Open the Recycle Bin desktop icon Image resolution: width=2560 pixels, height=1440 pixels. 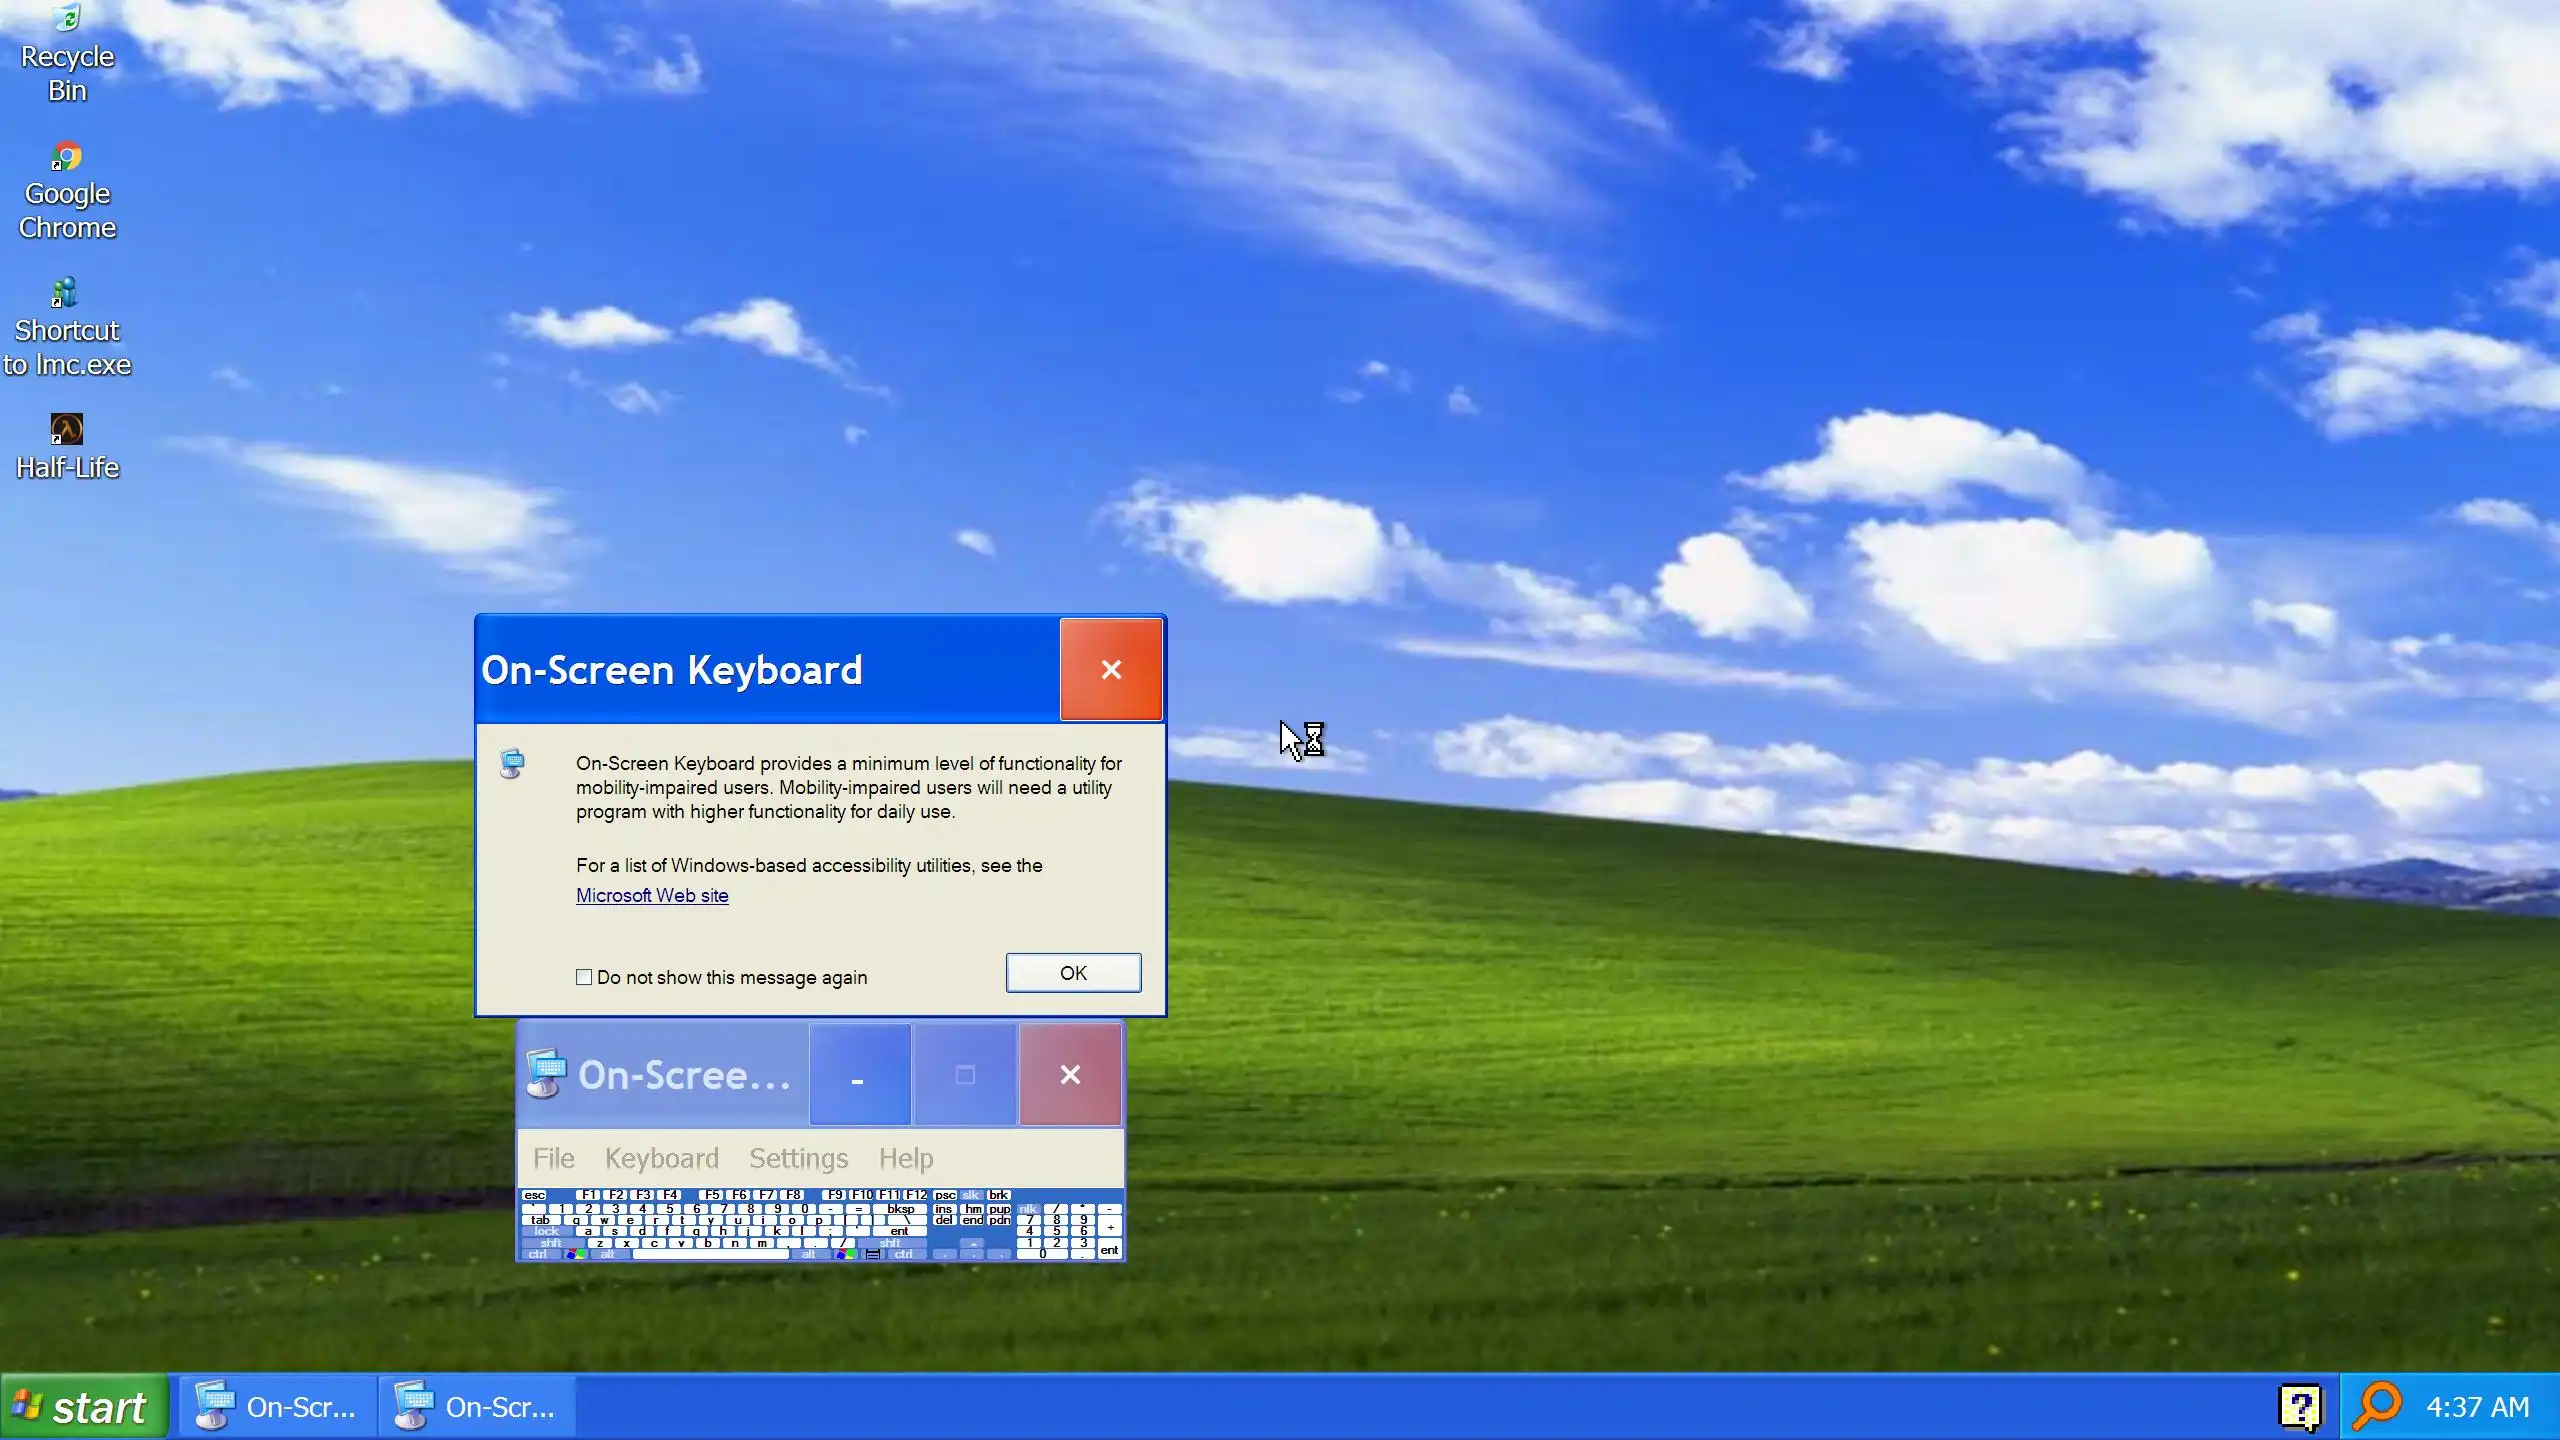66,20
